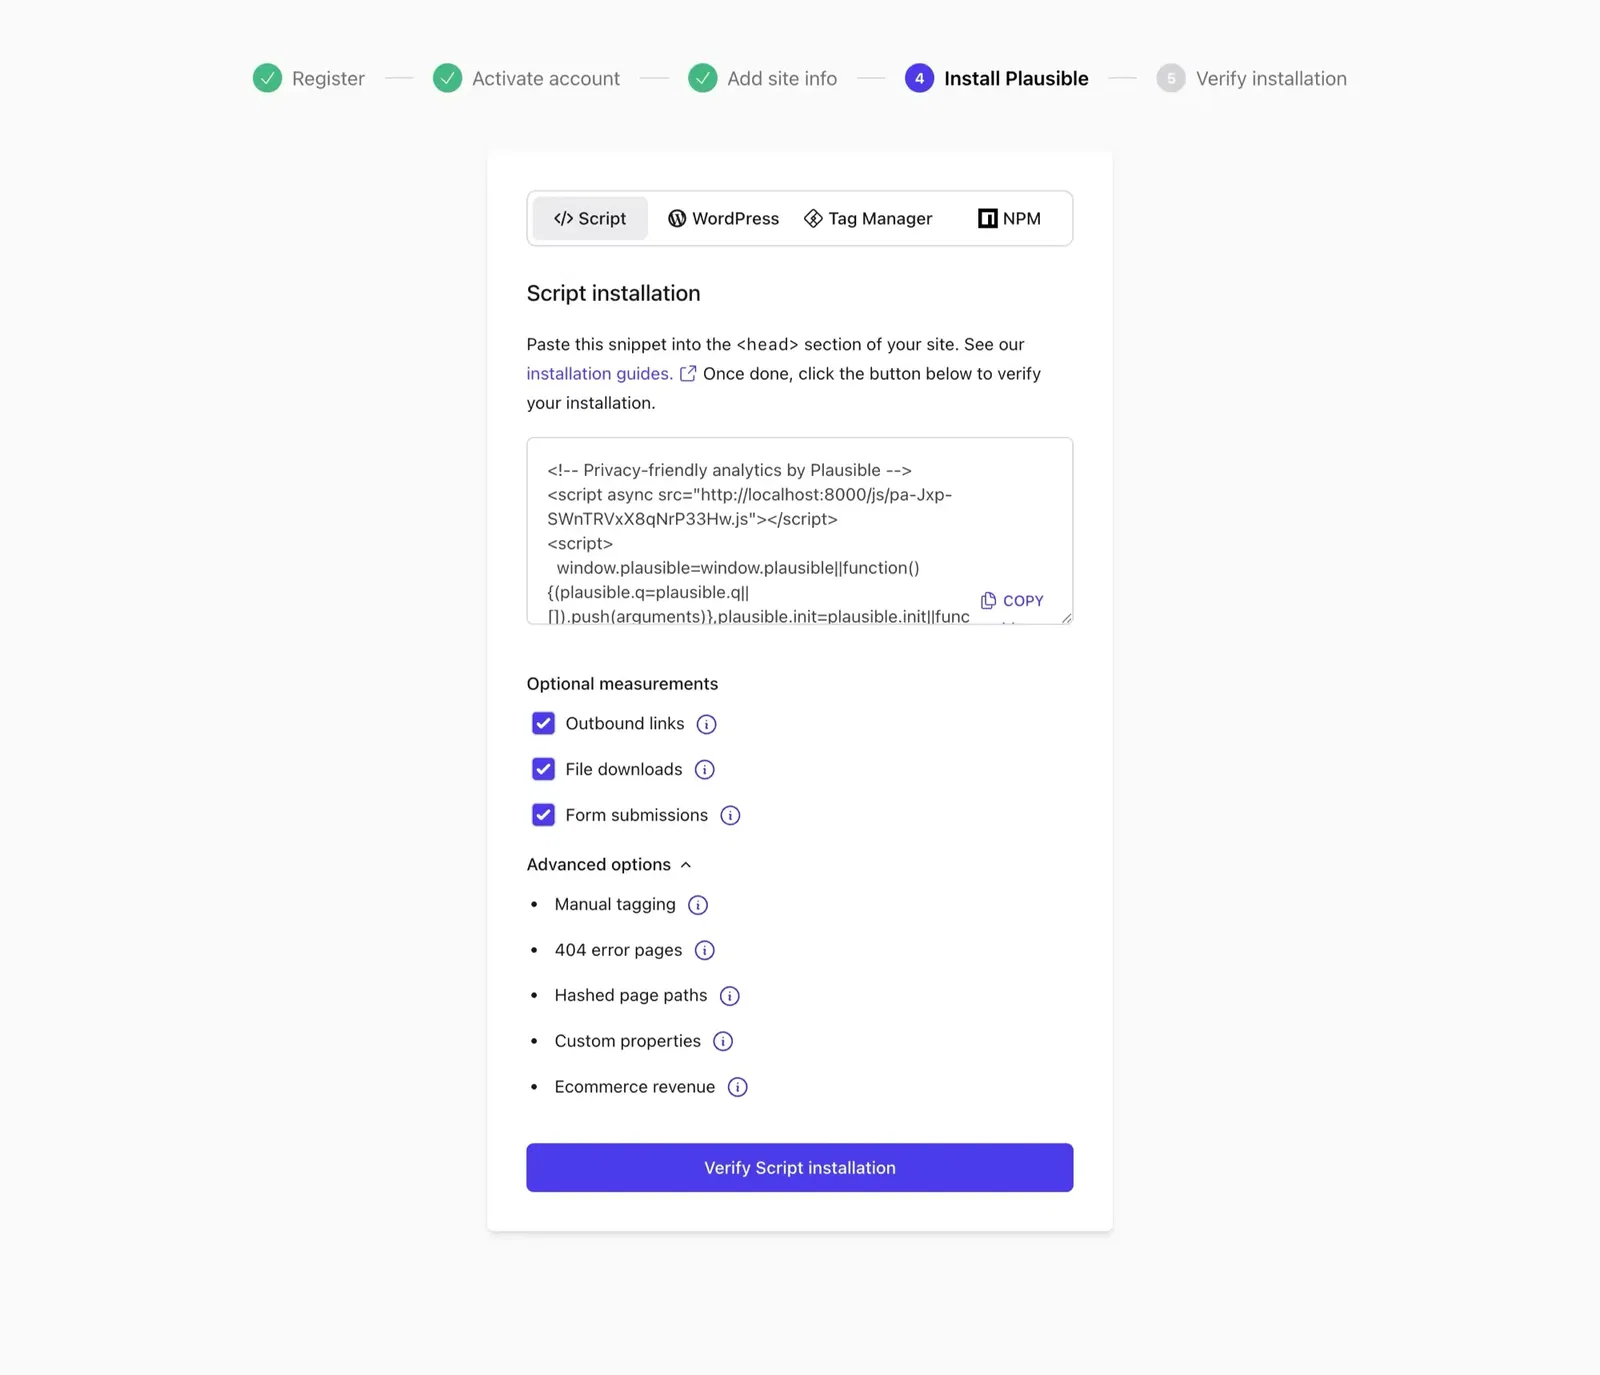Screen dimensions: 1600x1375
Task: Switch to the WordPress tab
Action: coord(723,218)
